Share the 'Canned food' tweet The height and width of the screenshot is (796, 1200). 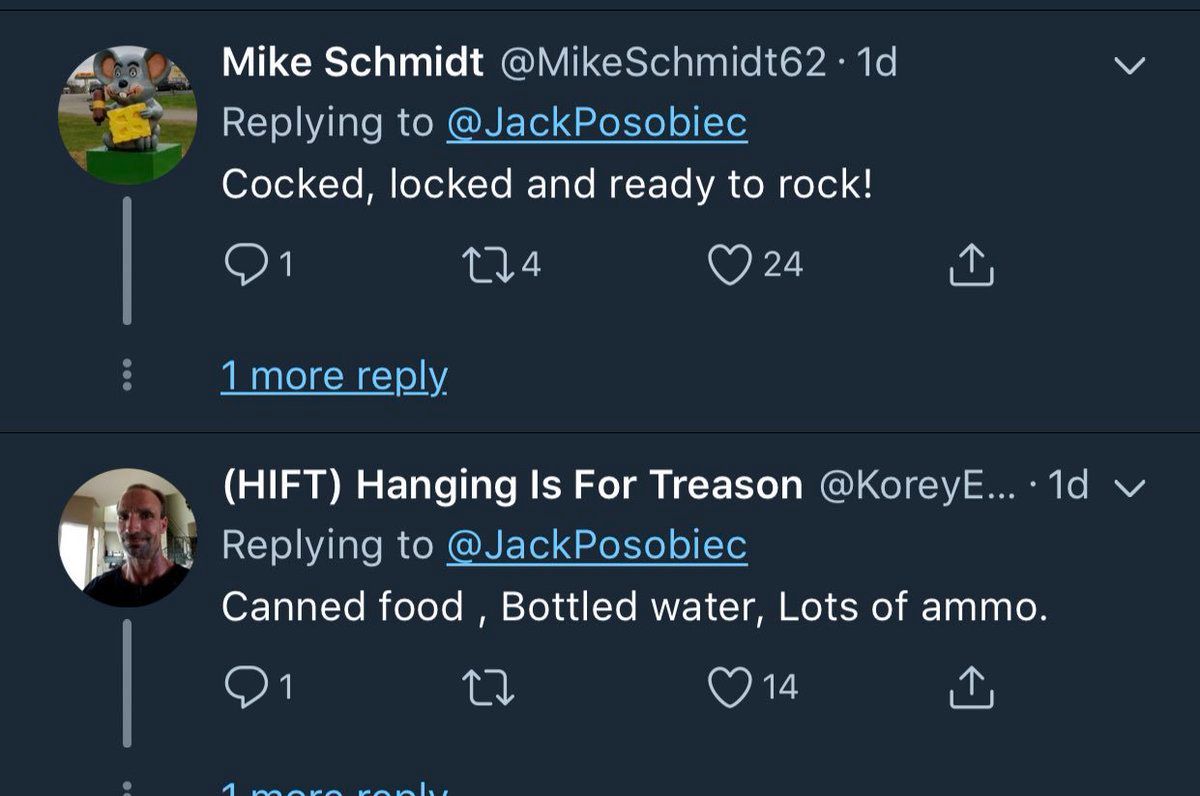[x=970, y=686]
